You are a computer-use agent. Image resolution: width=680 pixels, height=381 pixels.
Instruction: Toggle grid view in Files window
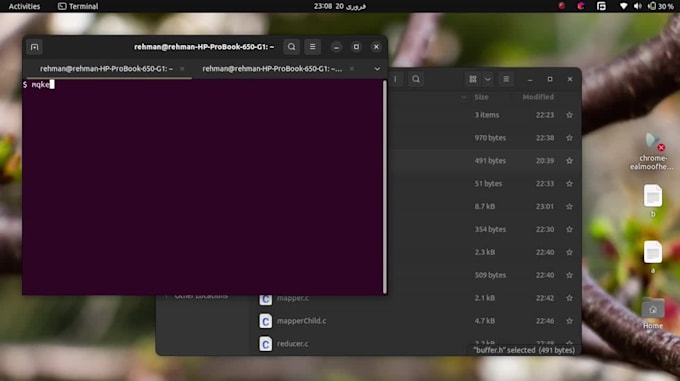473,79
